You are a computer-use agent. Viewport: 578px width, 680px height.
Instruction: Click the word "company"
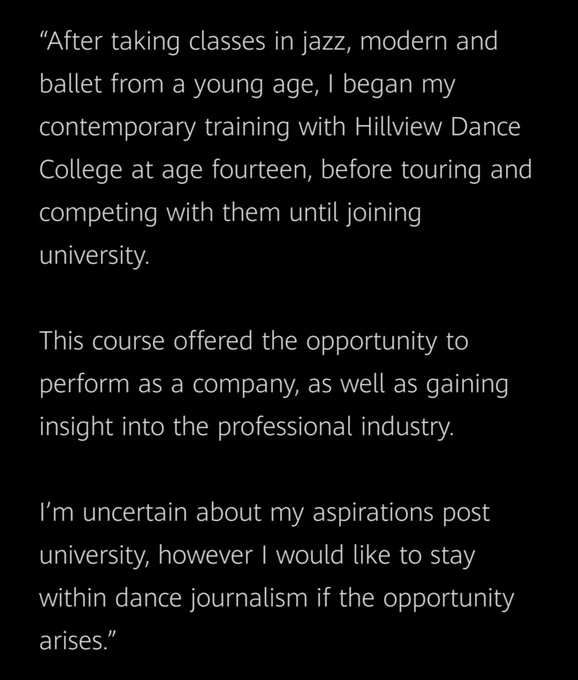point(245,386)
